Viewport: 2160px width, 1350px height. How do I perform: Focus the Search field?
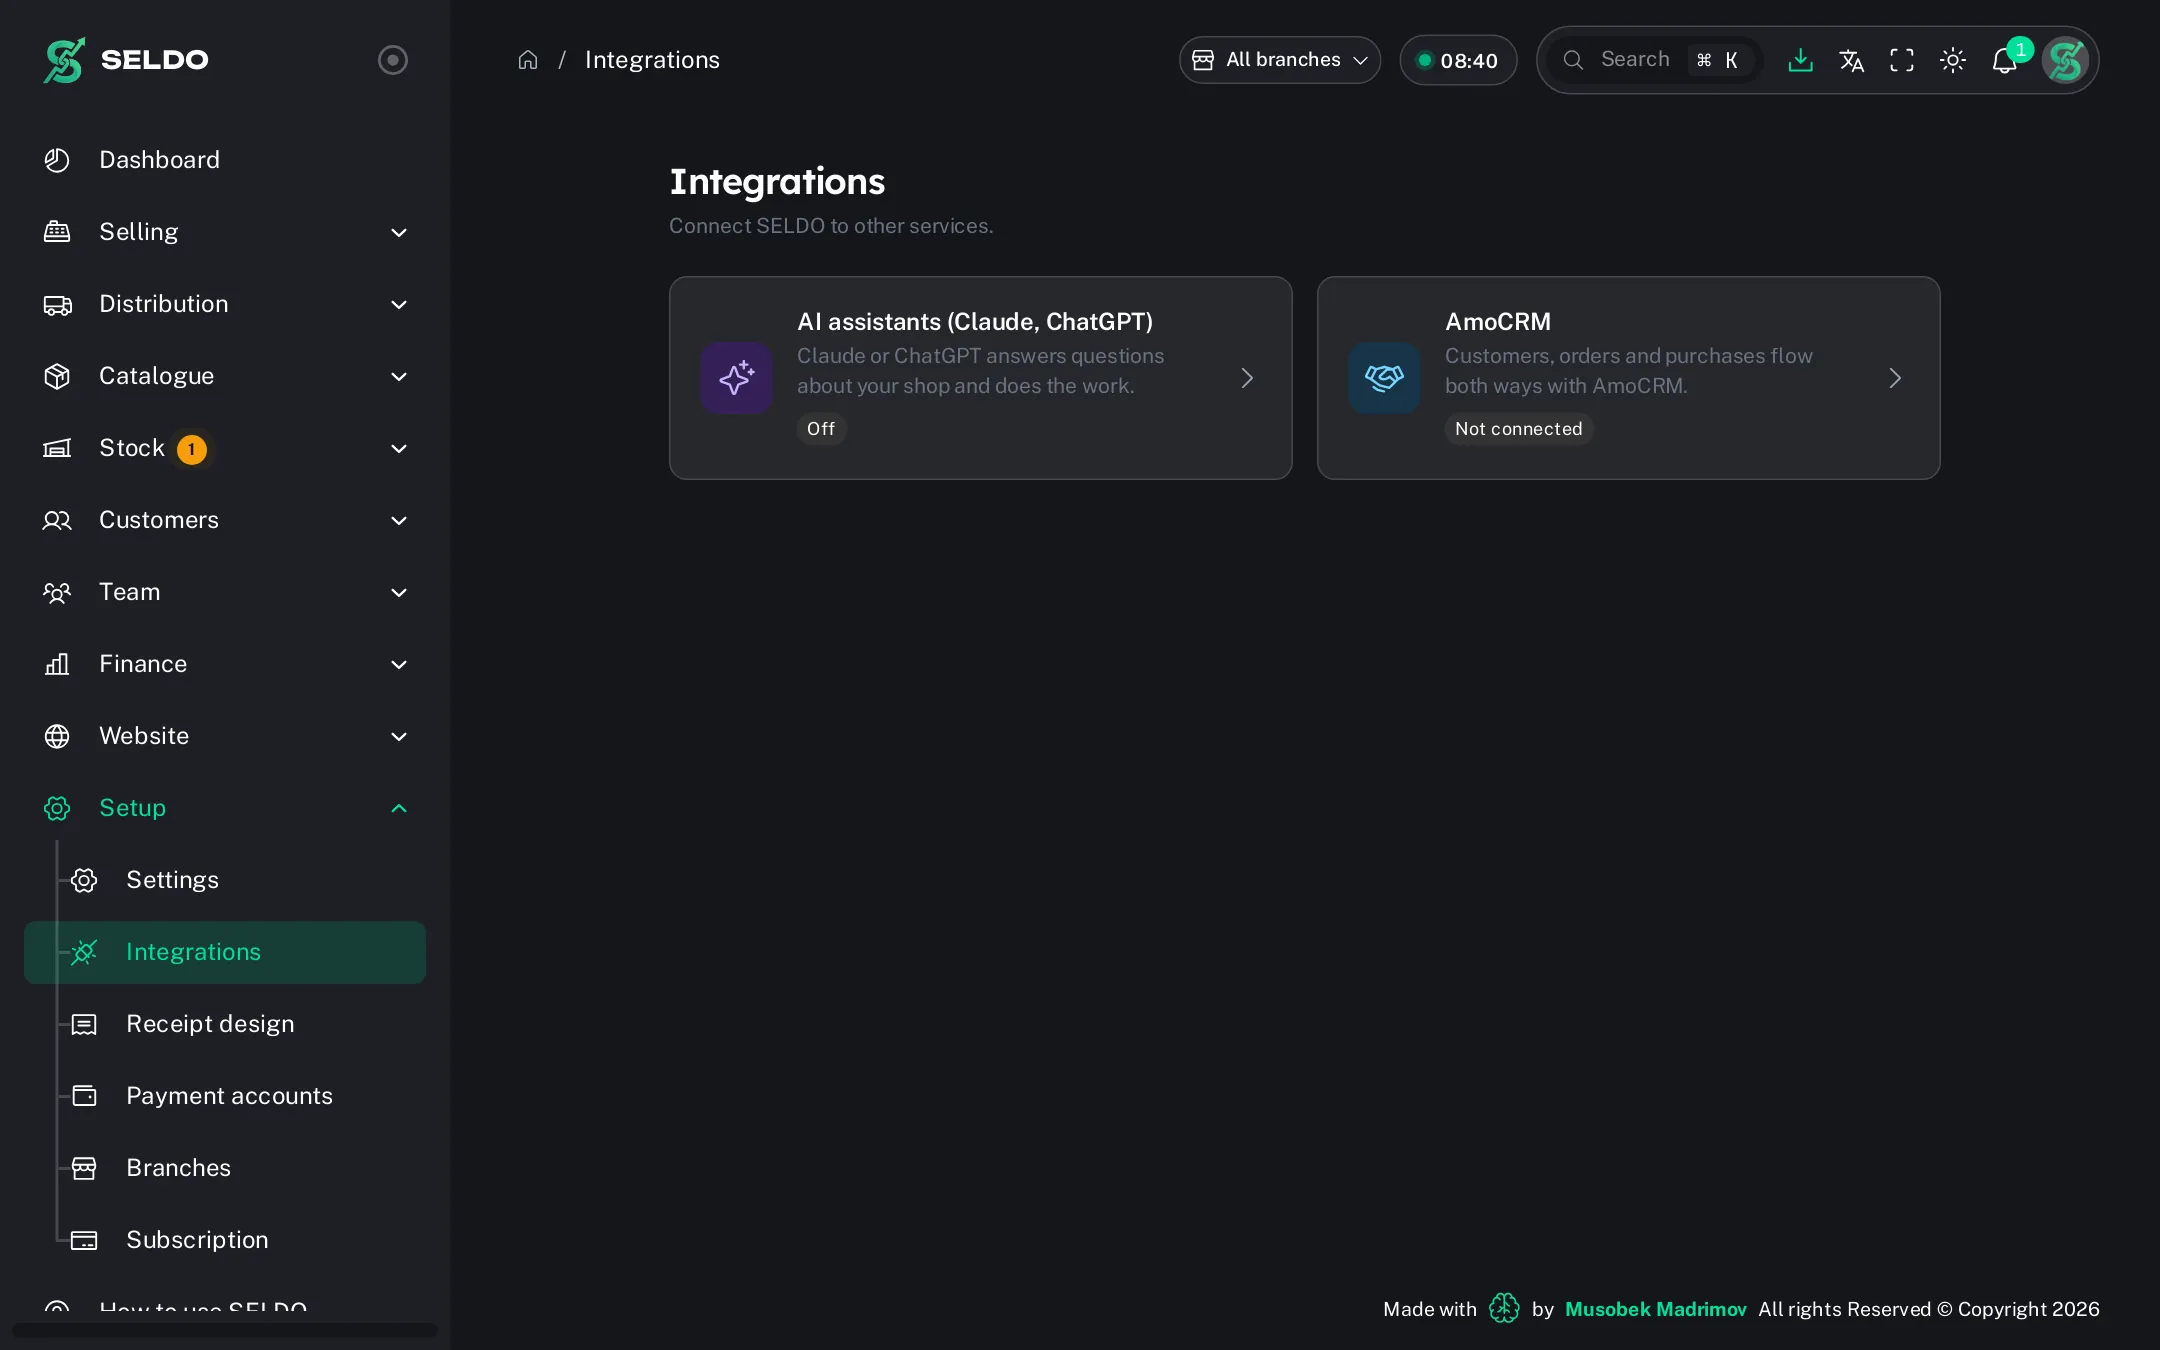[x=1656, y=60]
